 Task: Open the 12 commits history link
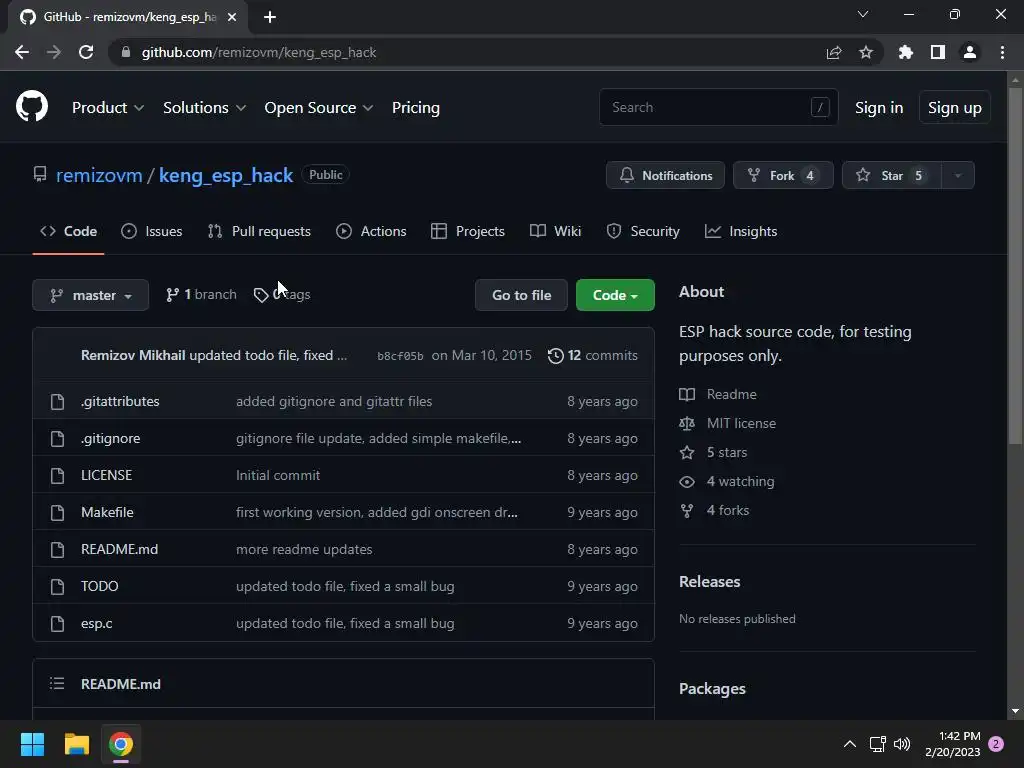[593, 356]
